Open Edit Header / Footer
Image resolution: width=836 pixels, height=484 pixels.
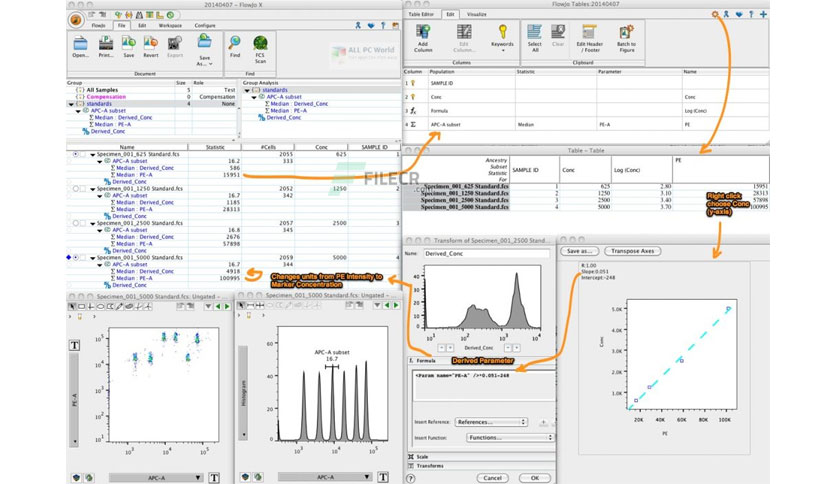pos(590,38)
